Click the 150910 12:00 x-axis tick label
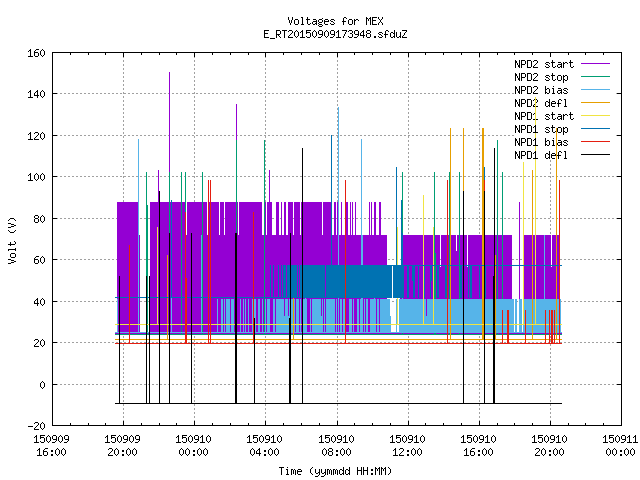Screen dimensions: 640x480 click(x=407, y=446)
